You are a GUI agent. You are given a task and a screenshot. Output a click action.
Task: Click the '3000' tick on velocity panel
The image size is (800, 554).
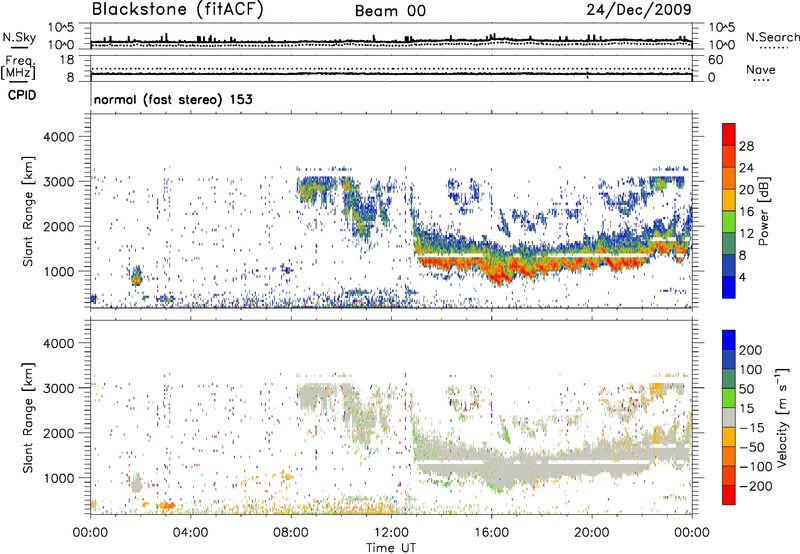(x=58, y=388)
